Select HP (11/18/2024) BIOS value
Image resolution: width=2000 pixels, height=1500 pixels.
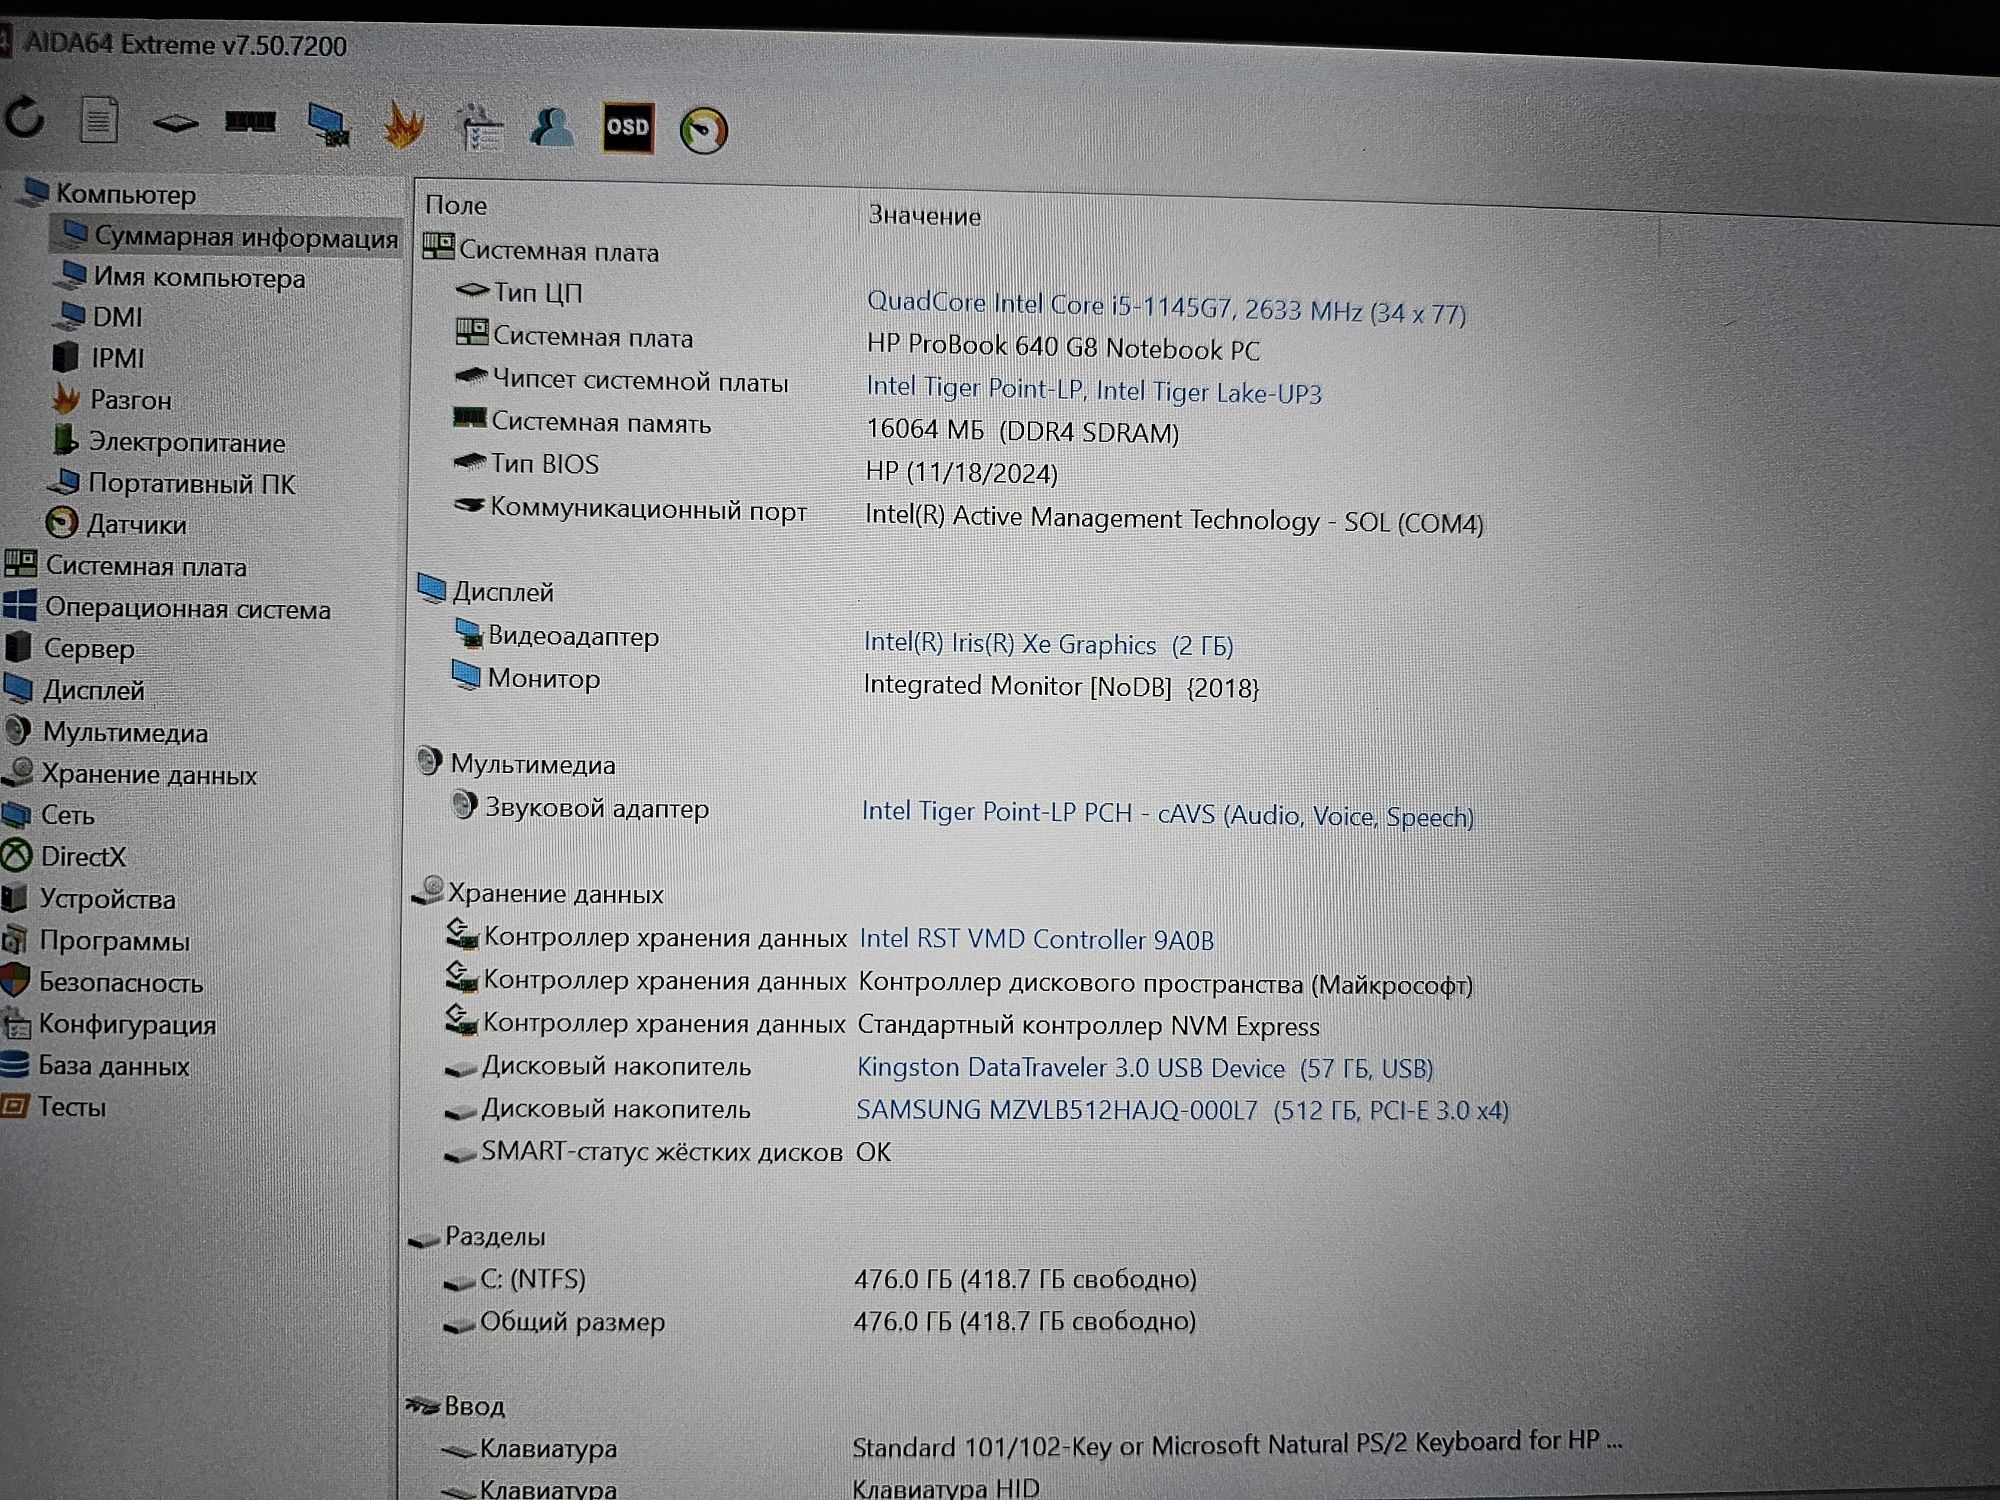click(961, 471)
